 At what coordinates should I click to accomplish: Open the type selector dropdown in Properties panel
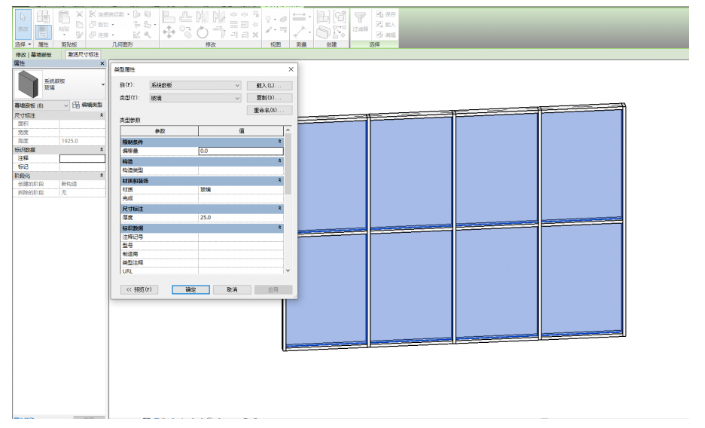pyautogui.click(x=103, y=85)
